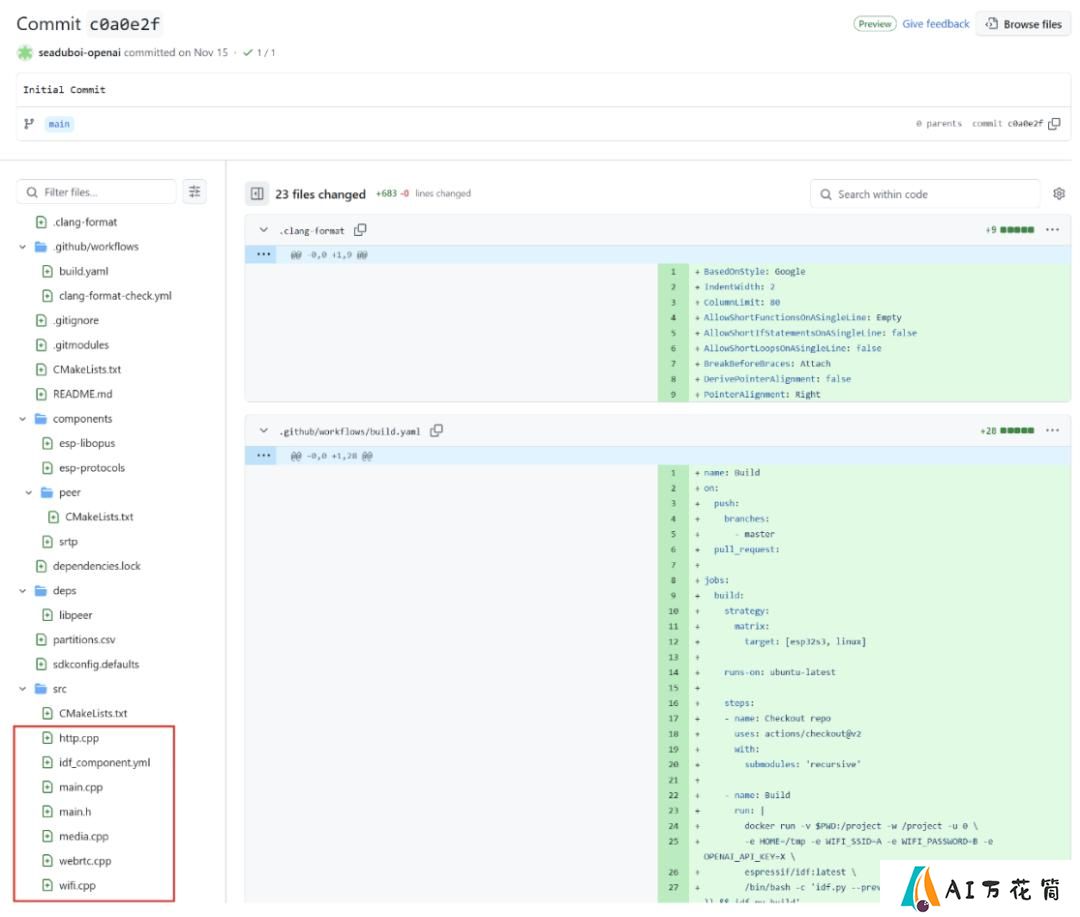Open the file filter options button
This screenshot has width=1080, height=917.
coord(195,192)
